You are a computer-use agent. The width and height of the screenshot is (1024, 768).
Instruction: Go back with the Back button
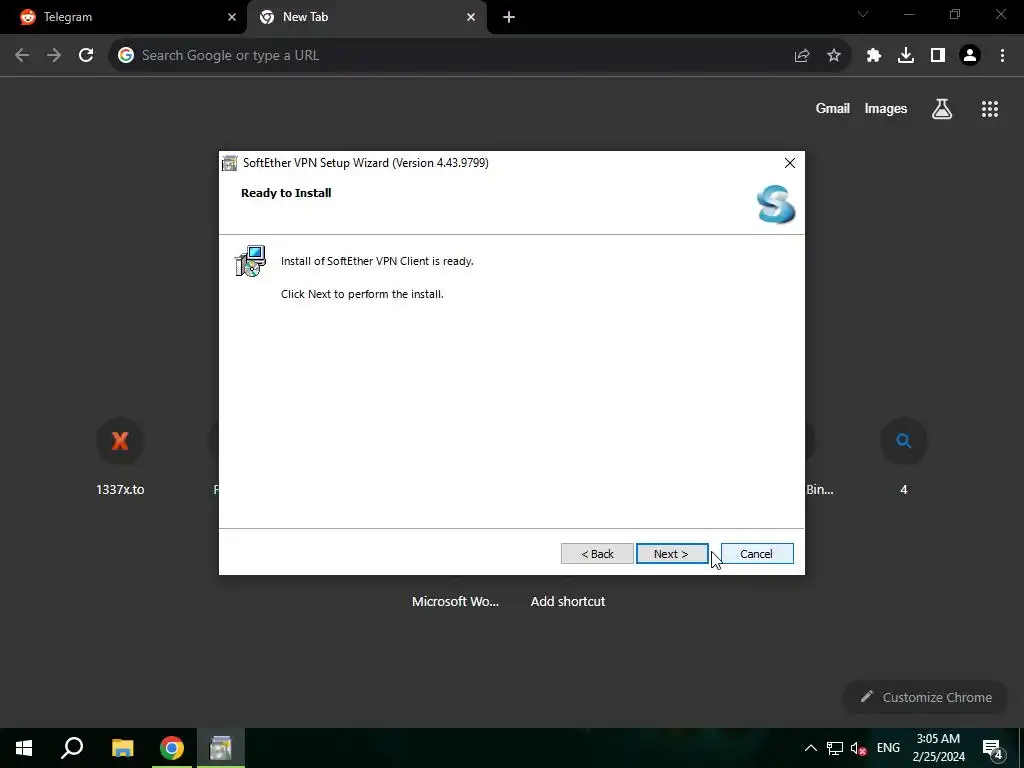pos(597,554)
